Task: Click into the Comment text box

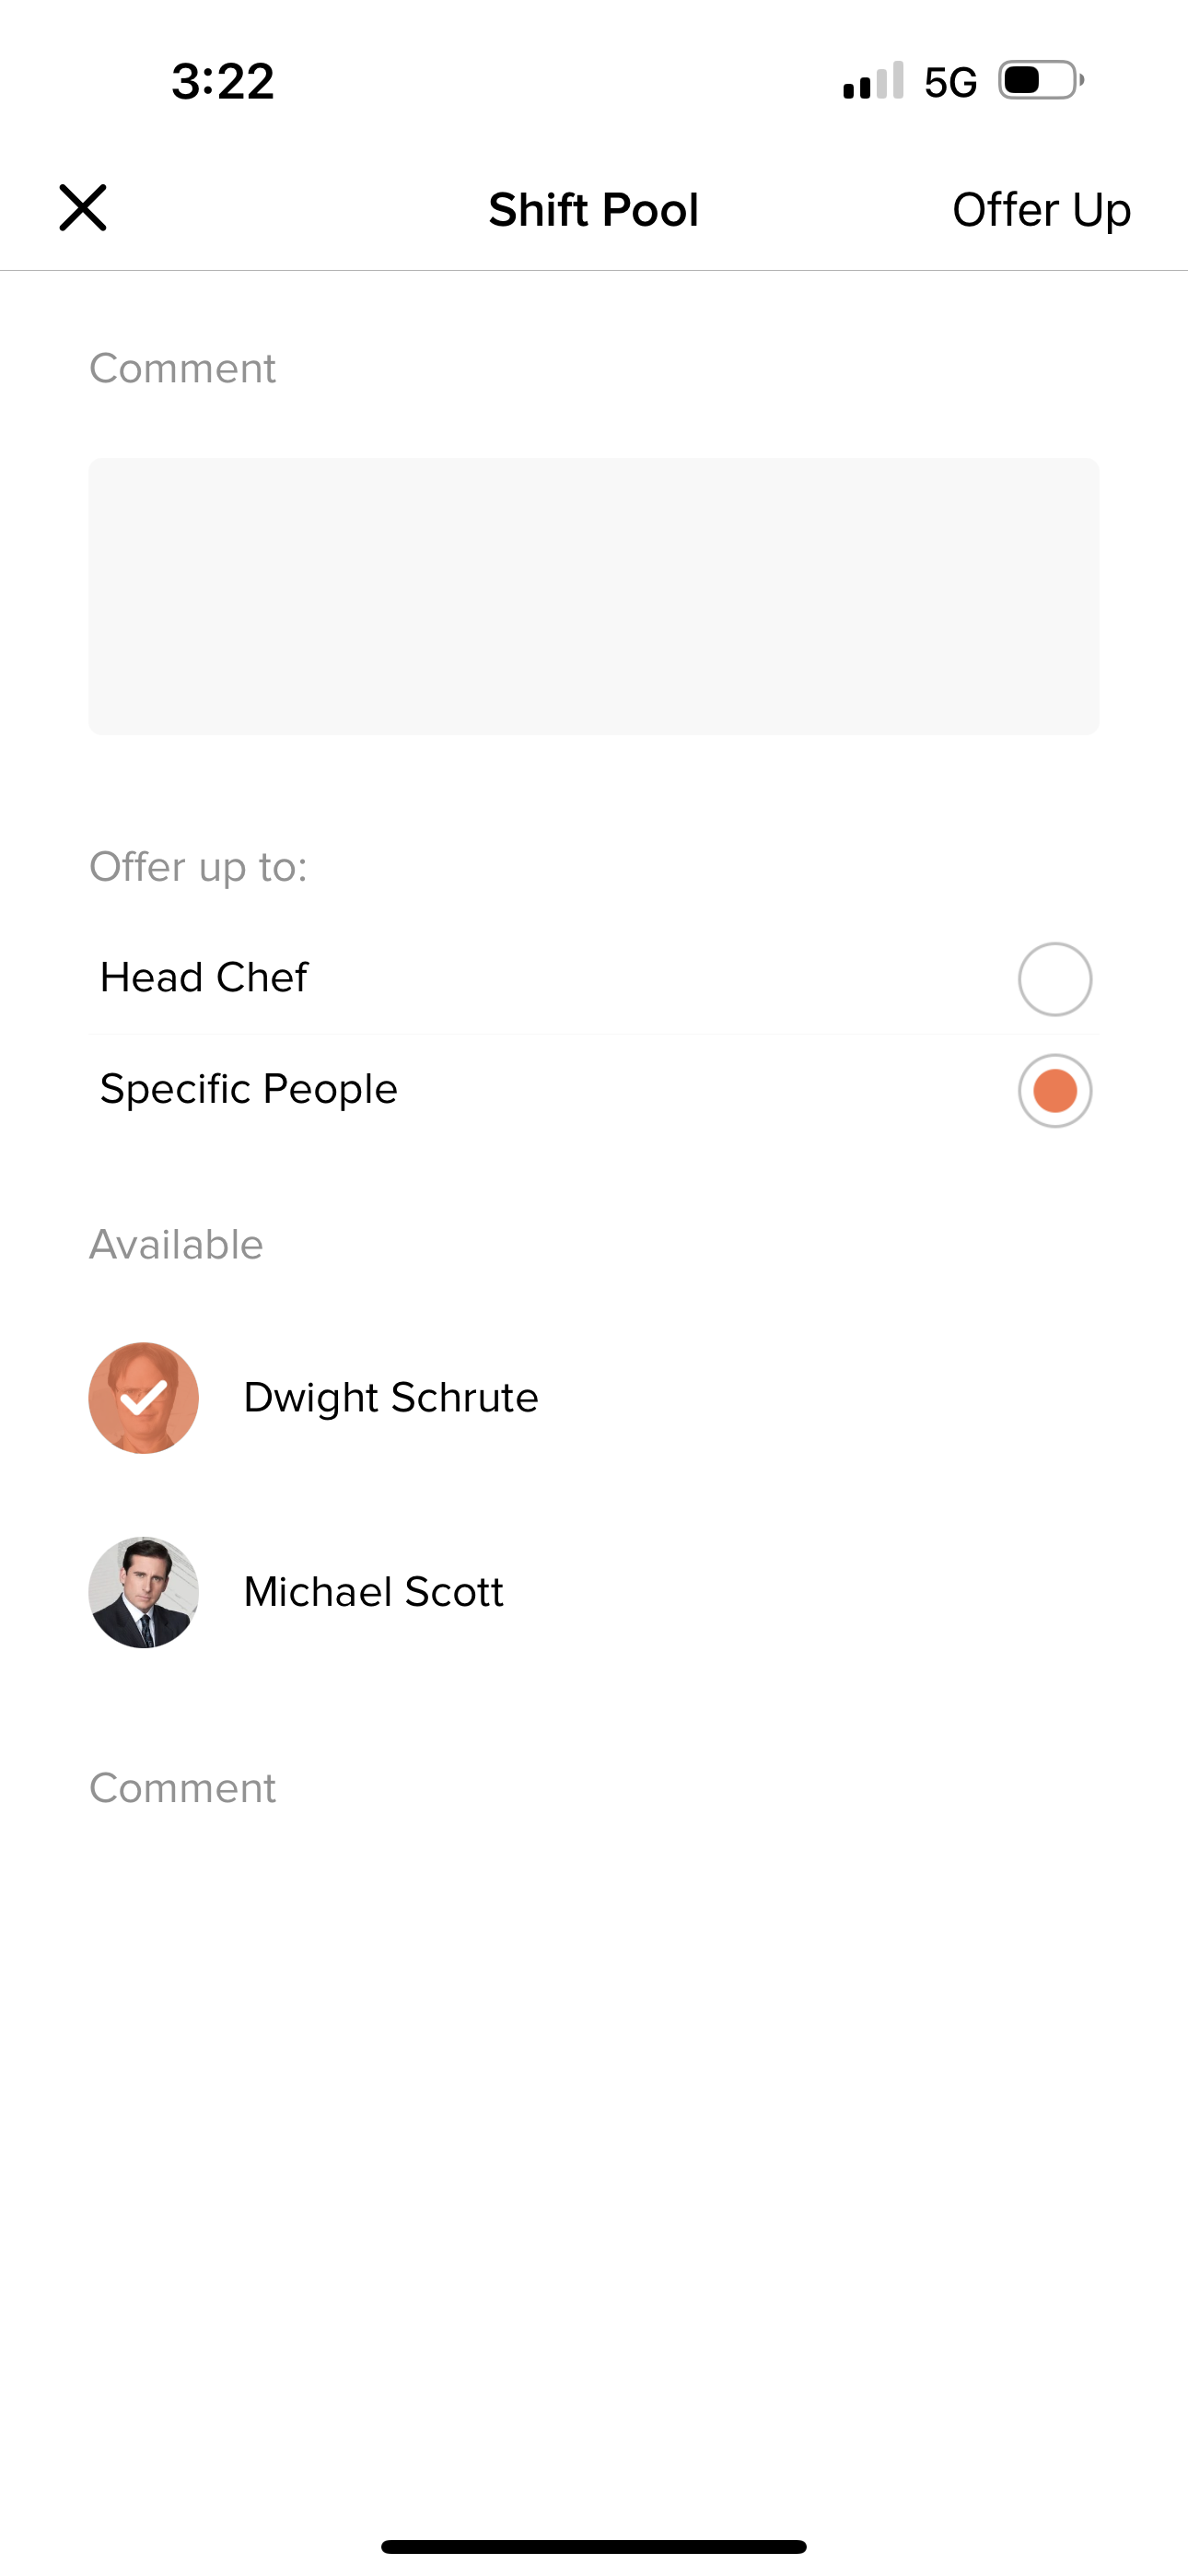Action: [594, 596]
